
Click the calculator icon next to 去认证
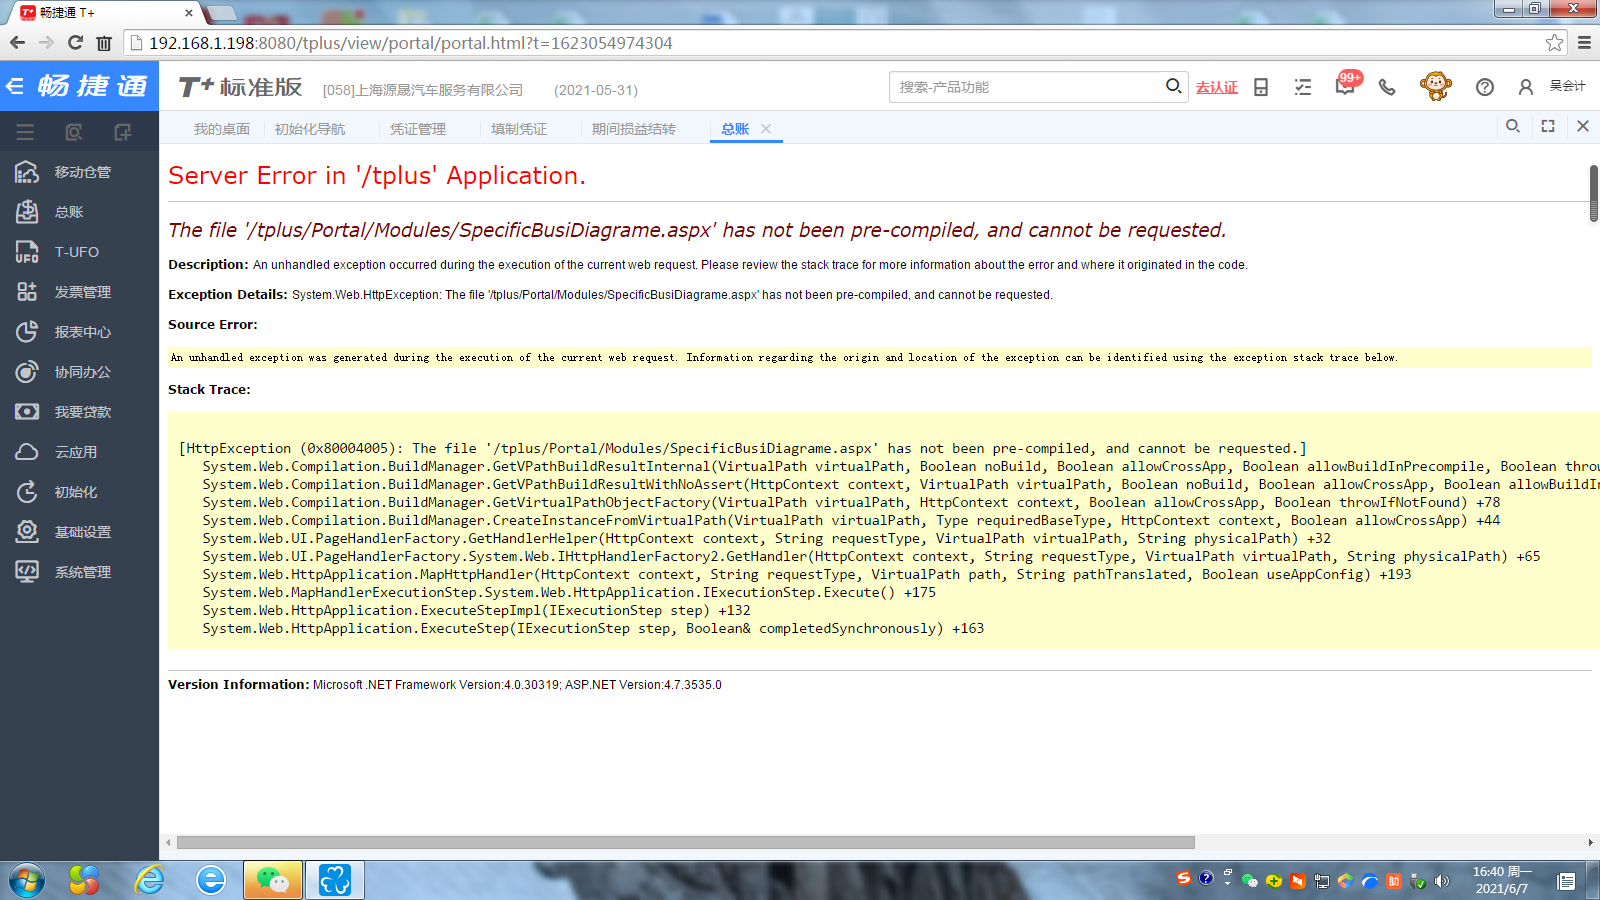pos(1261,88)
